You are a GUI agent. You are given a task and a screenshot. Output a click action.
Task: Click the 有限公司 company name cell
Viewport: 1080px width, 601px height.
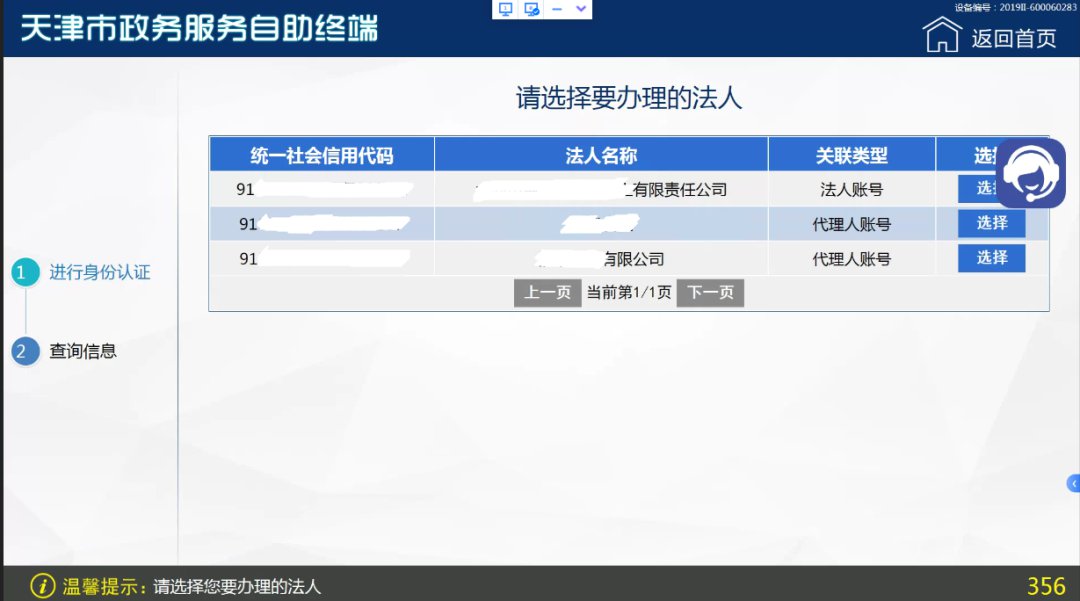[601, 259]
